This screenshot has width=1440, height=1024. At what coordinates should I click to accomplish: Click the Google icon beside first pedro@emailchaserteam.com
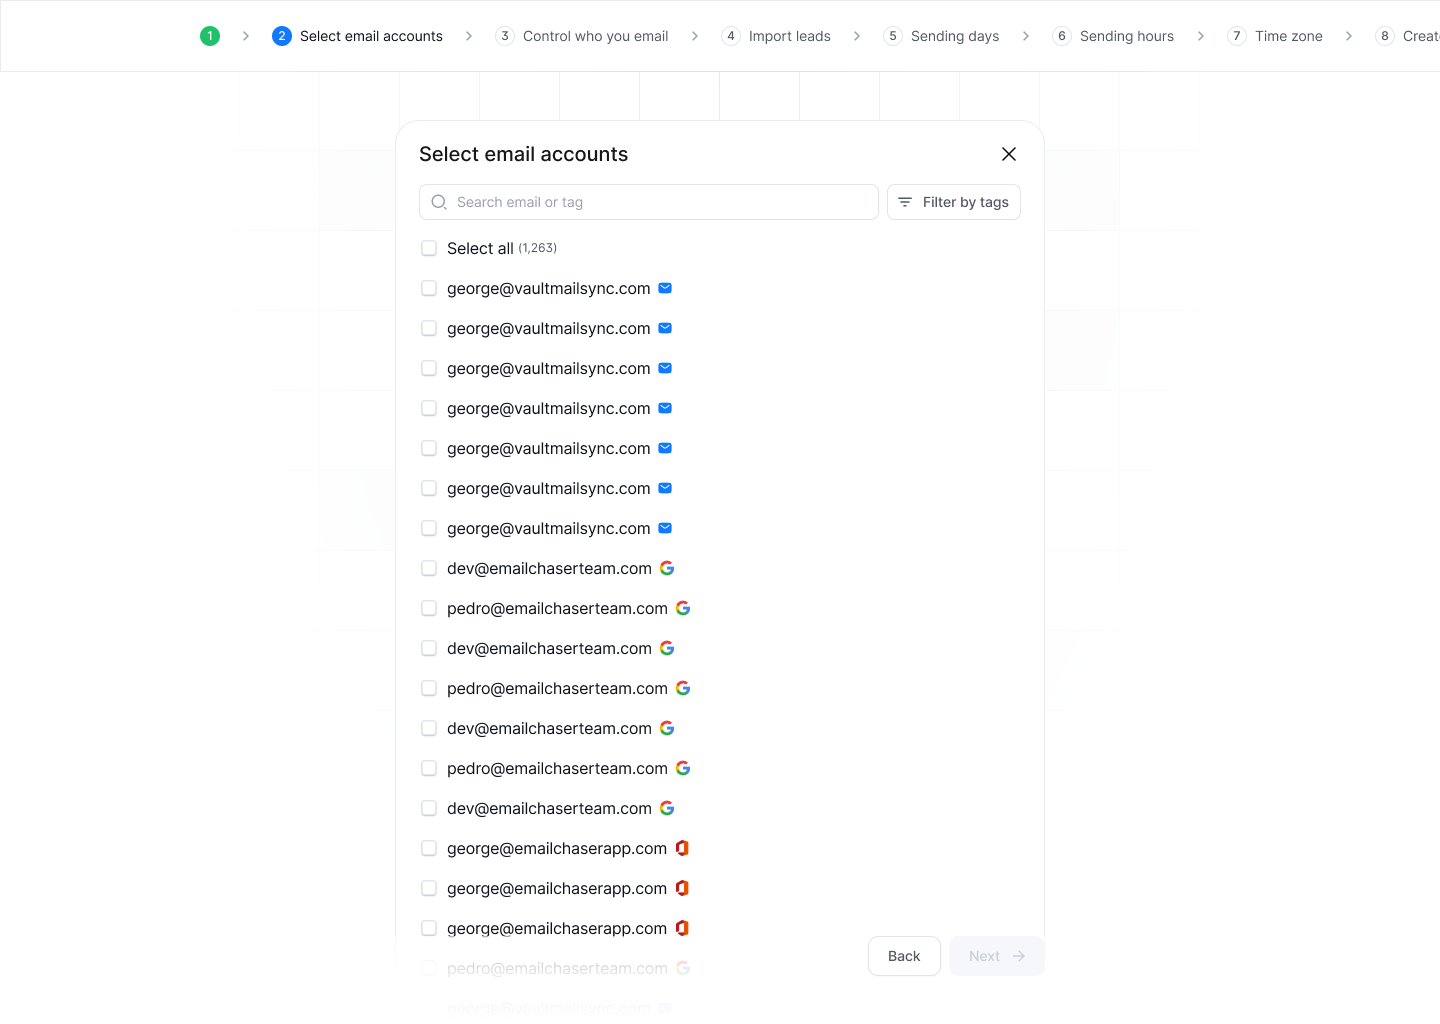683,608
